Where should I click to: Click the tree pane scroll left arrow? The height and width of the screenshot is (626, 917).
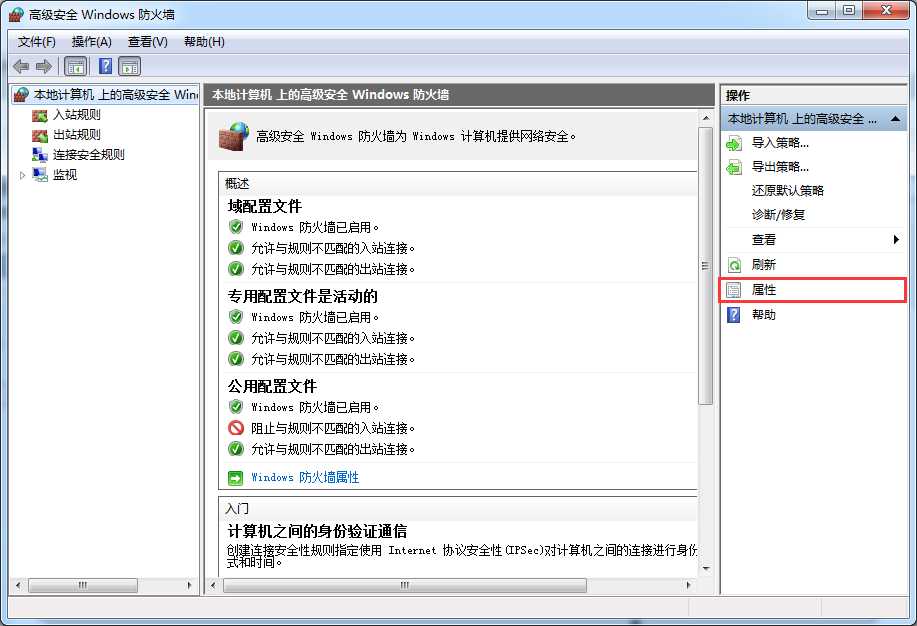click(18, 585)
